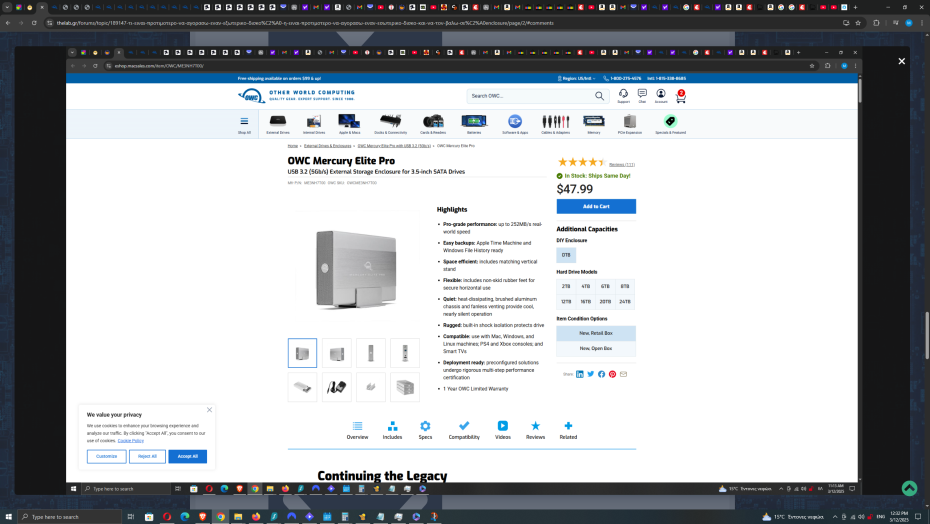Click Reject All in cookie banner
The image size is (930, 524).
147,456
